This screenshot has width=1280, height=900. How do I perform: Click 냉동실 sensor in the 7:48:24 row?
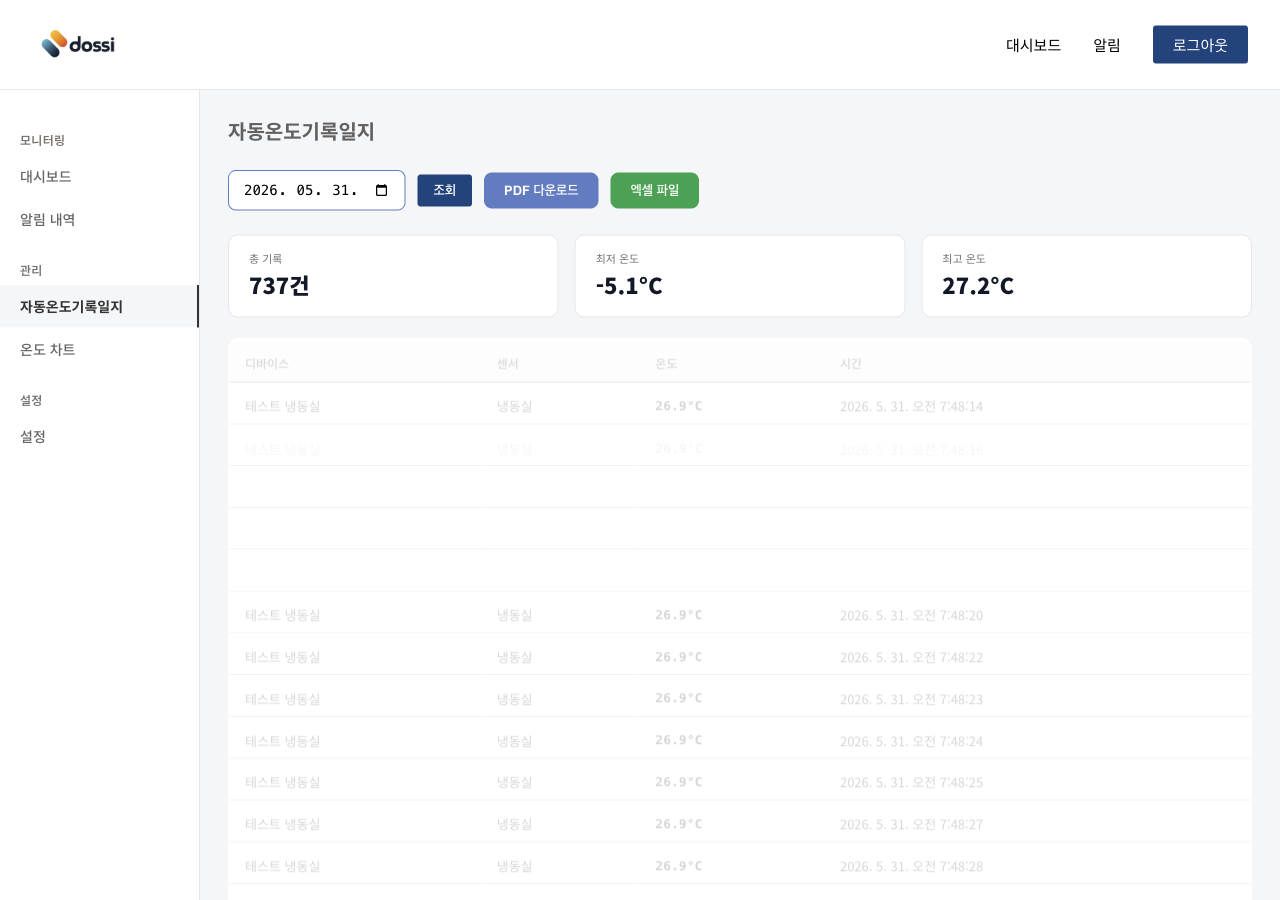point(514,741)
